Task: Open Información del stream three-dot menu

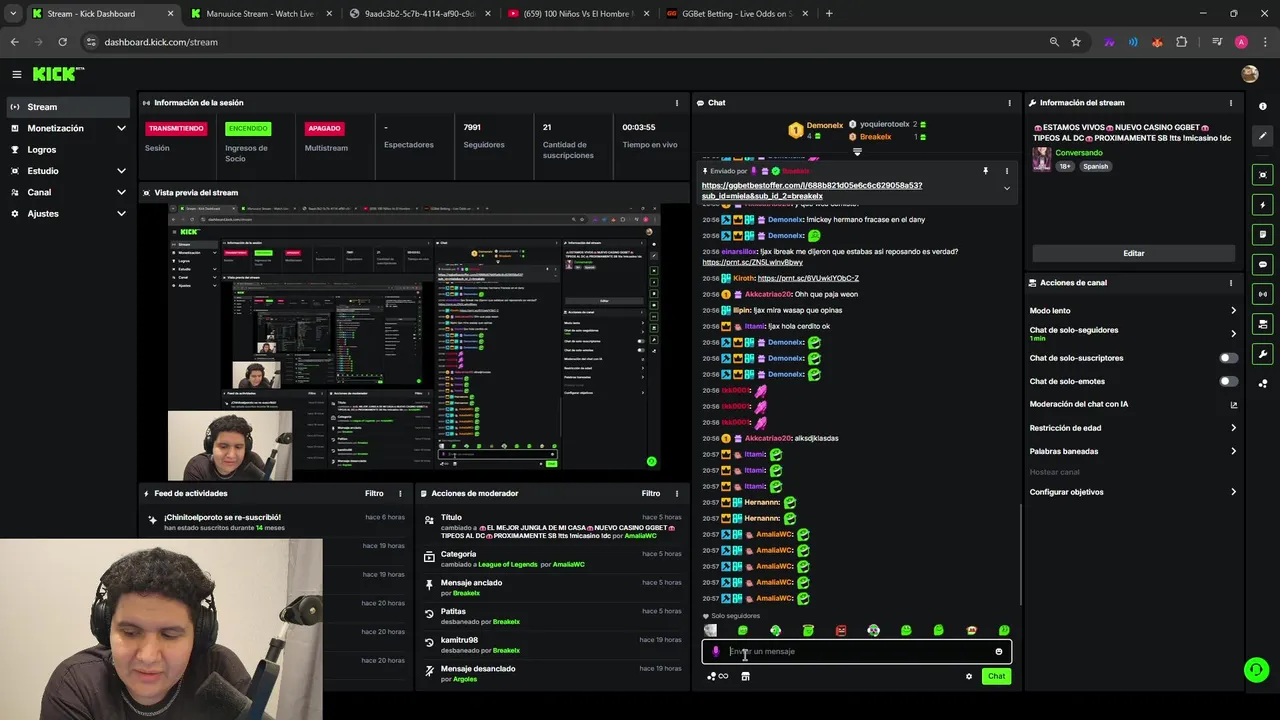Action: click(x=1231, y=102)
